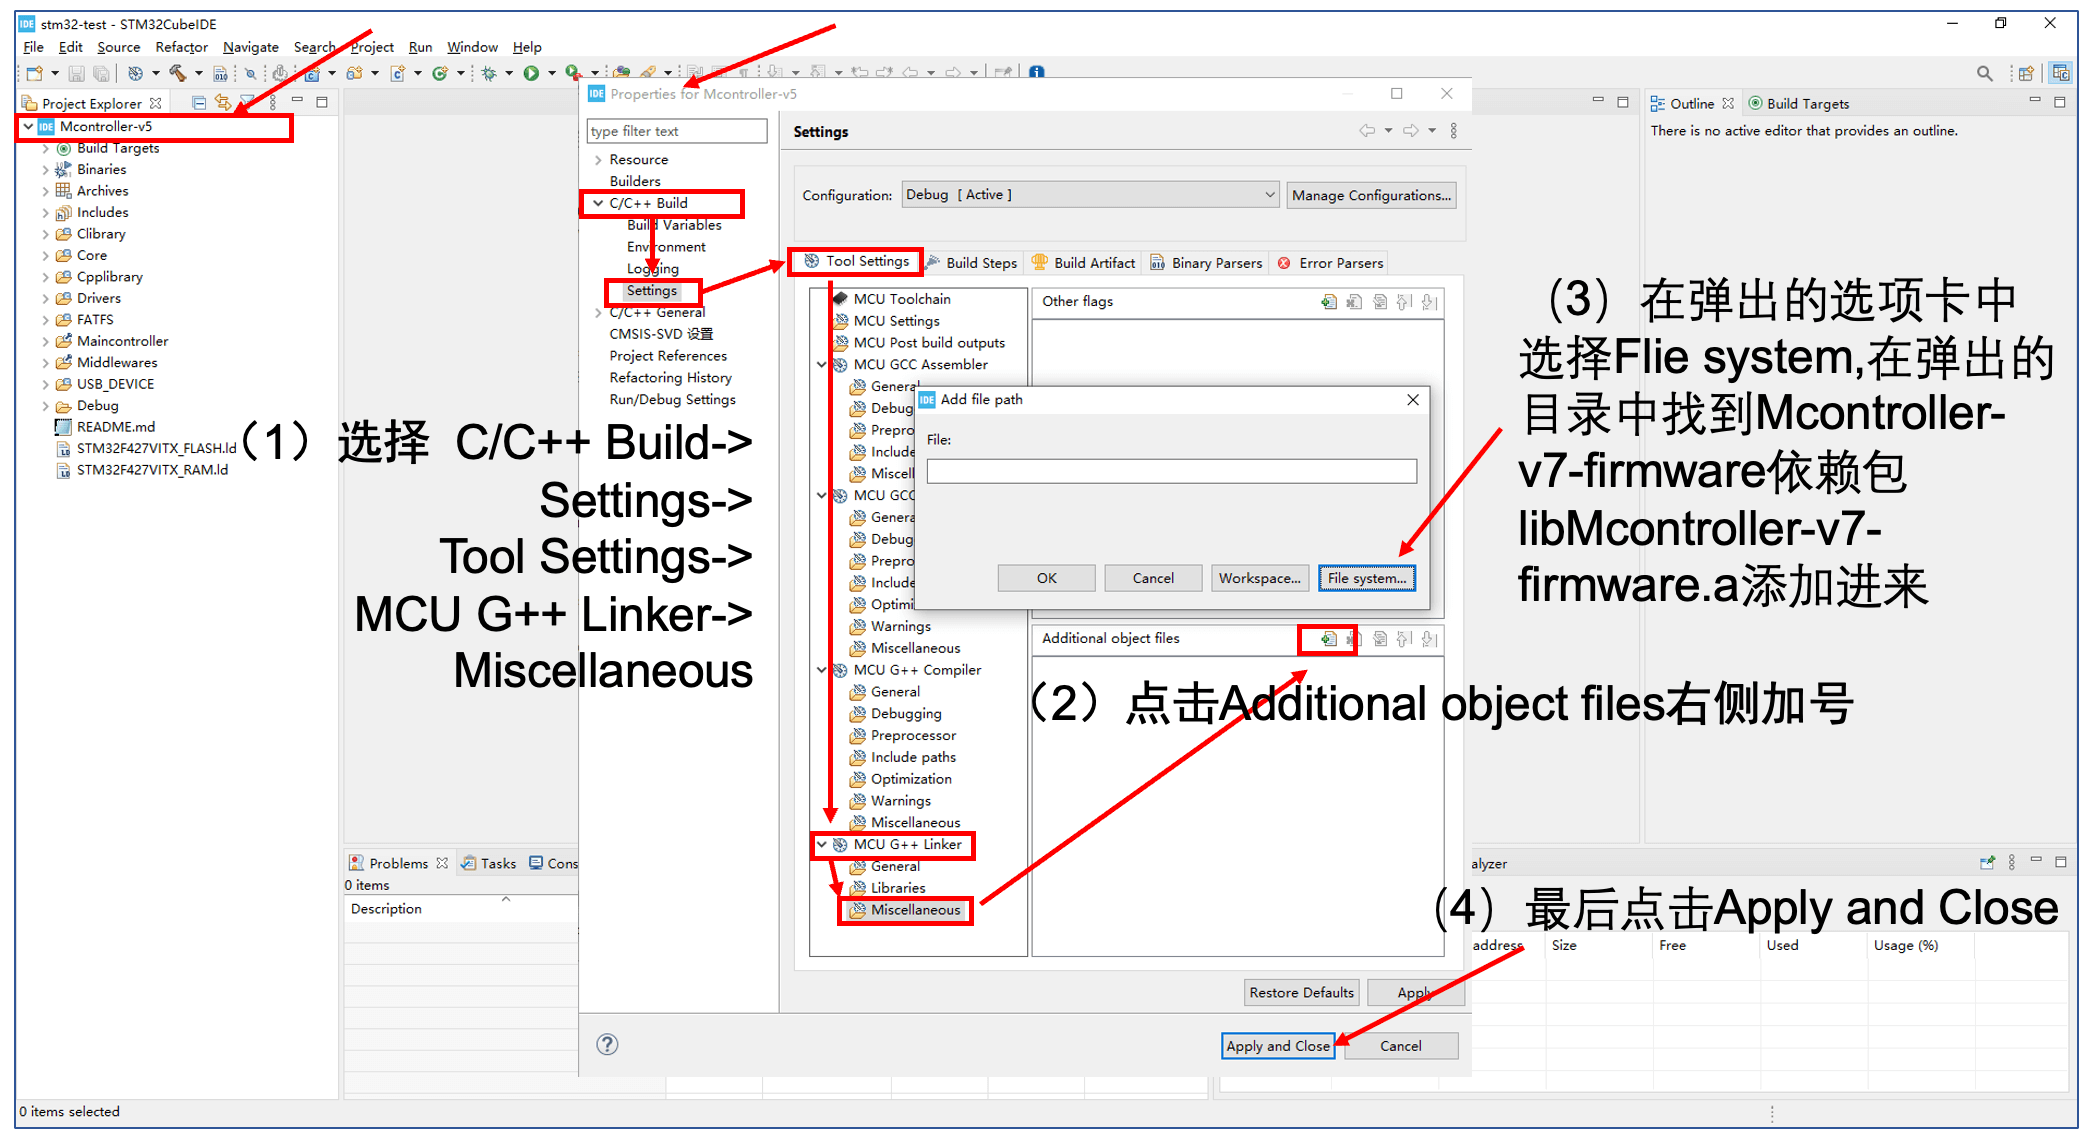Image resolution: width=2090 pixels, height=1140 pixels.
Task: Click the Debug bug toolbar icon
Action: tap(489, 73)
